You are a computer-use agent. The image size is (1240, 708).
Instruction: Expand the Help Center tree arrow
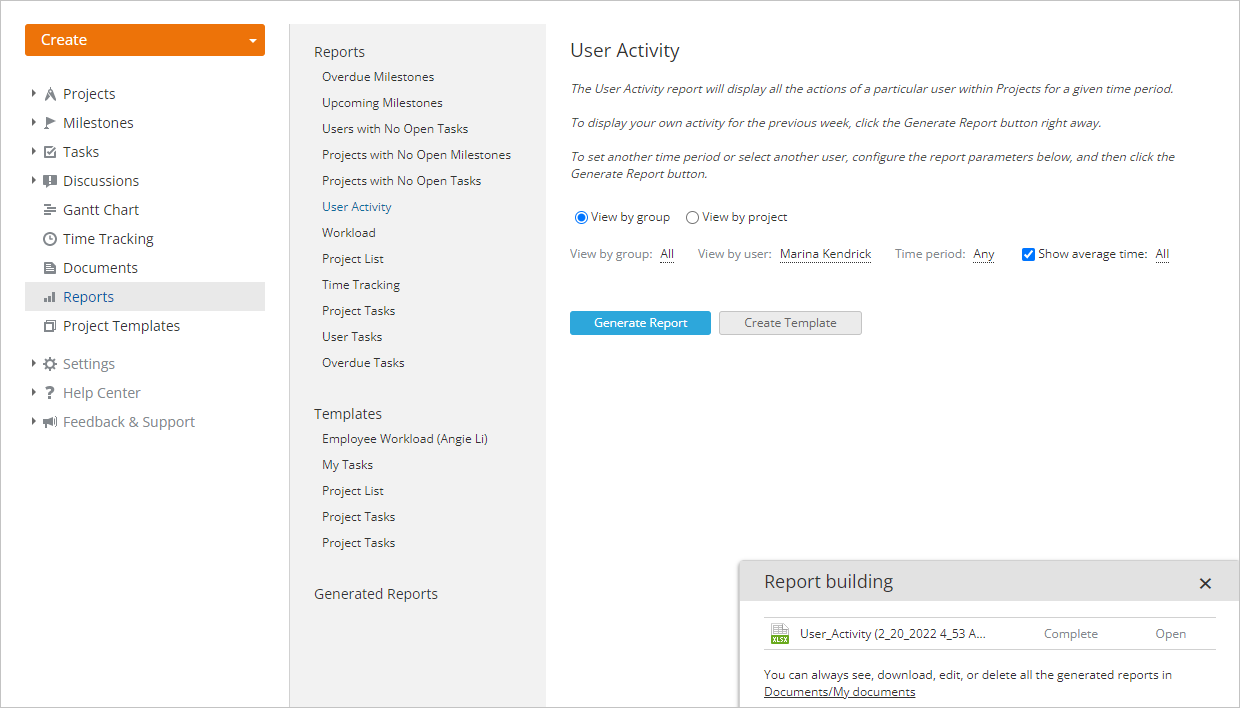[x=34, y=392]
